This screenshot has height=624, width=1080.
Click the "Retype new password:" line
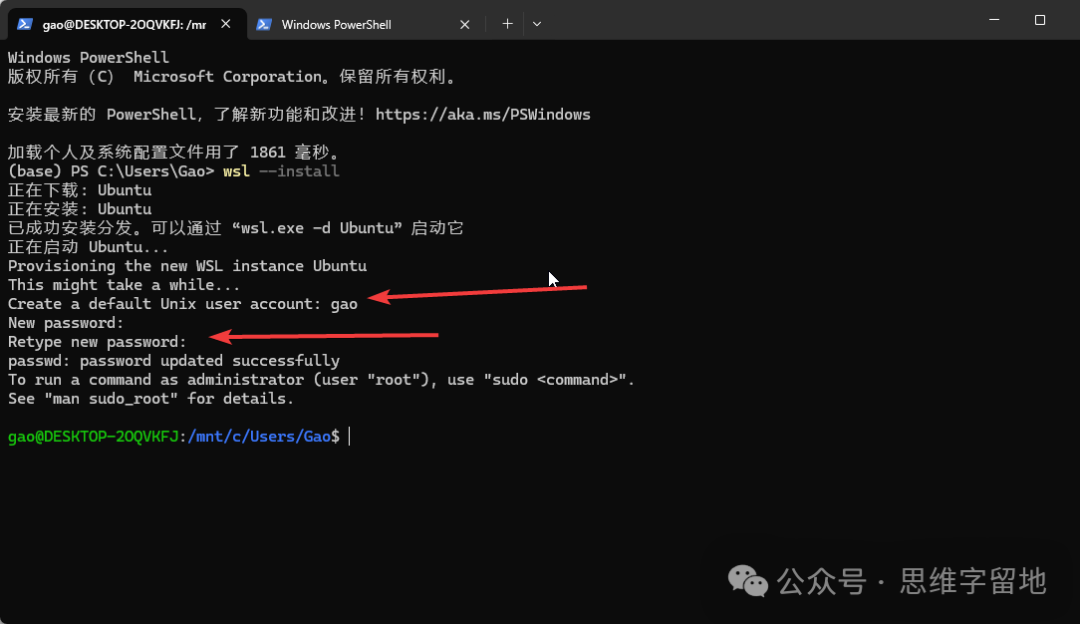click(x=97, y=342)
